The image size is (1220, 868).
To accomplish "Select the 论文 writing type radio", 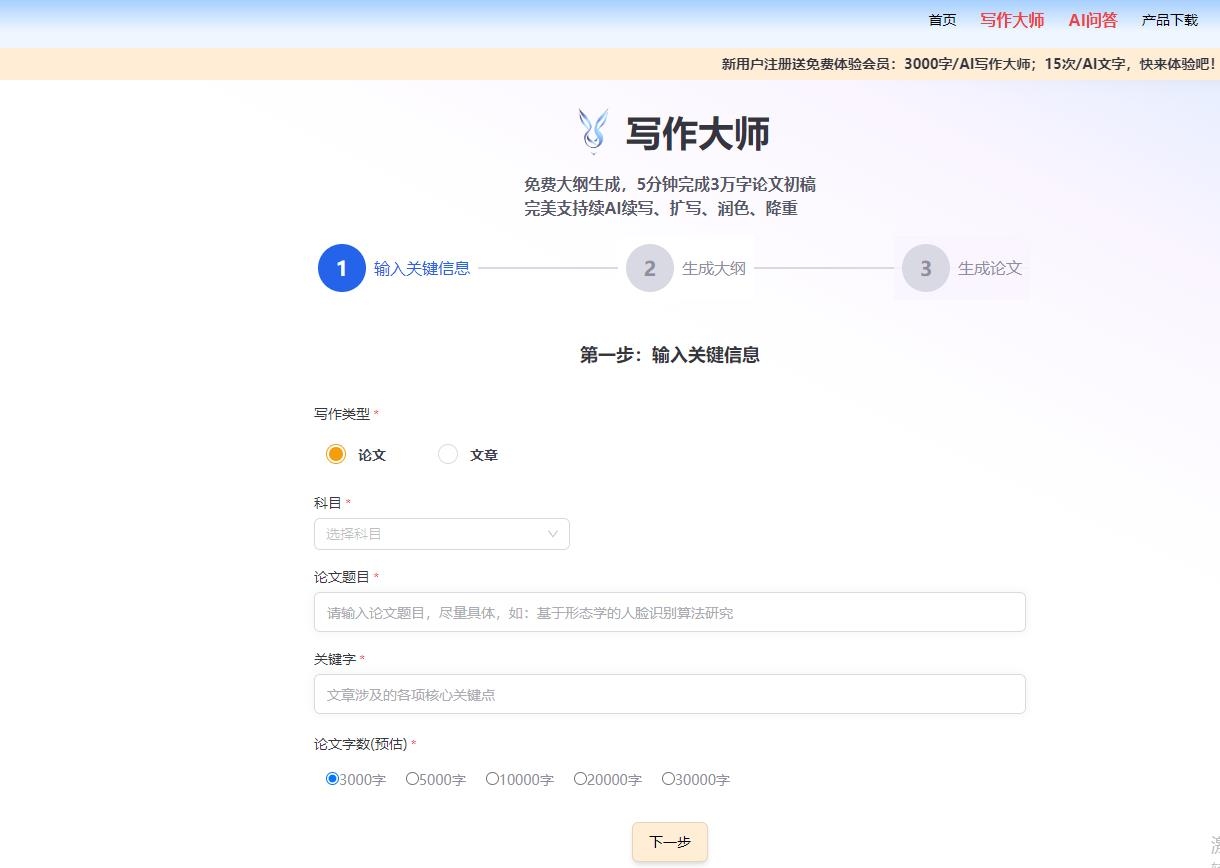I will point(336,454).
